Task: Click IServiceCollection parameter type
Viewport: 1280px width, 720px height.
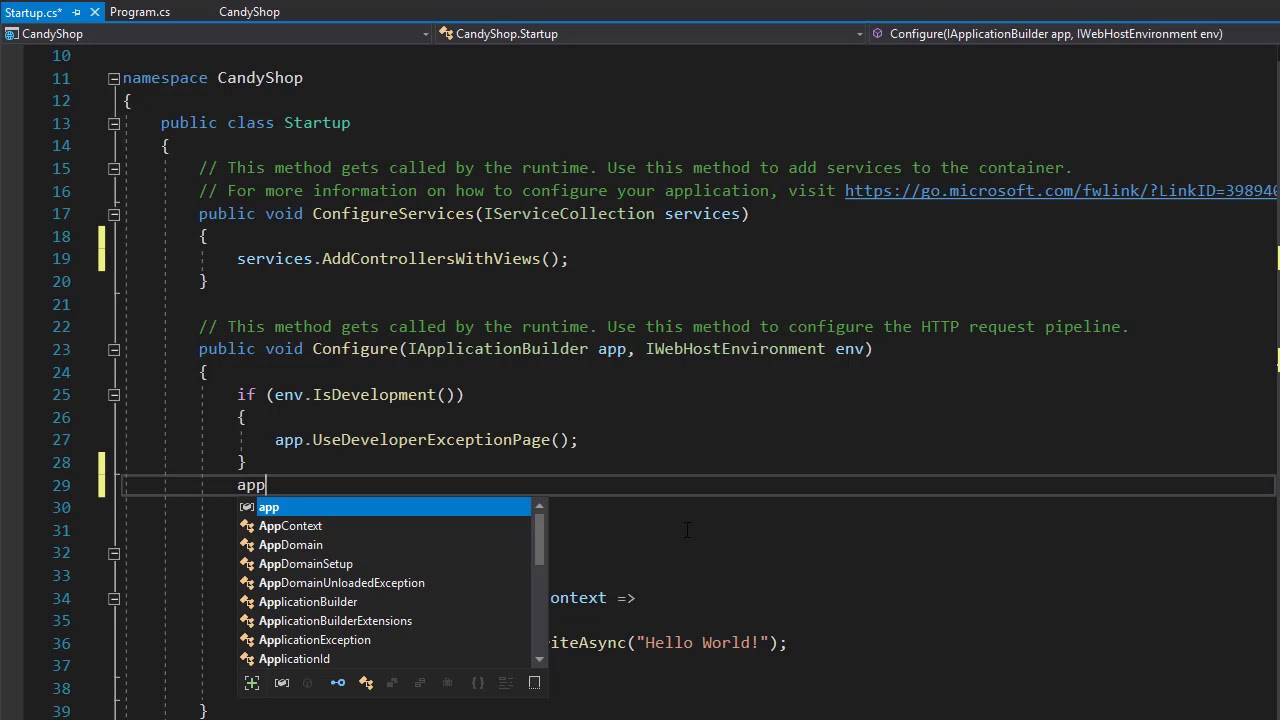Action: [x=569, y=214]
